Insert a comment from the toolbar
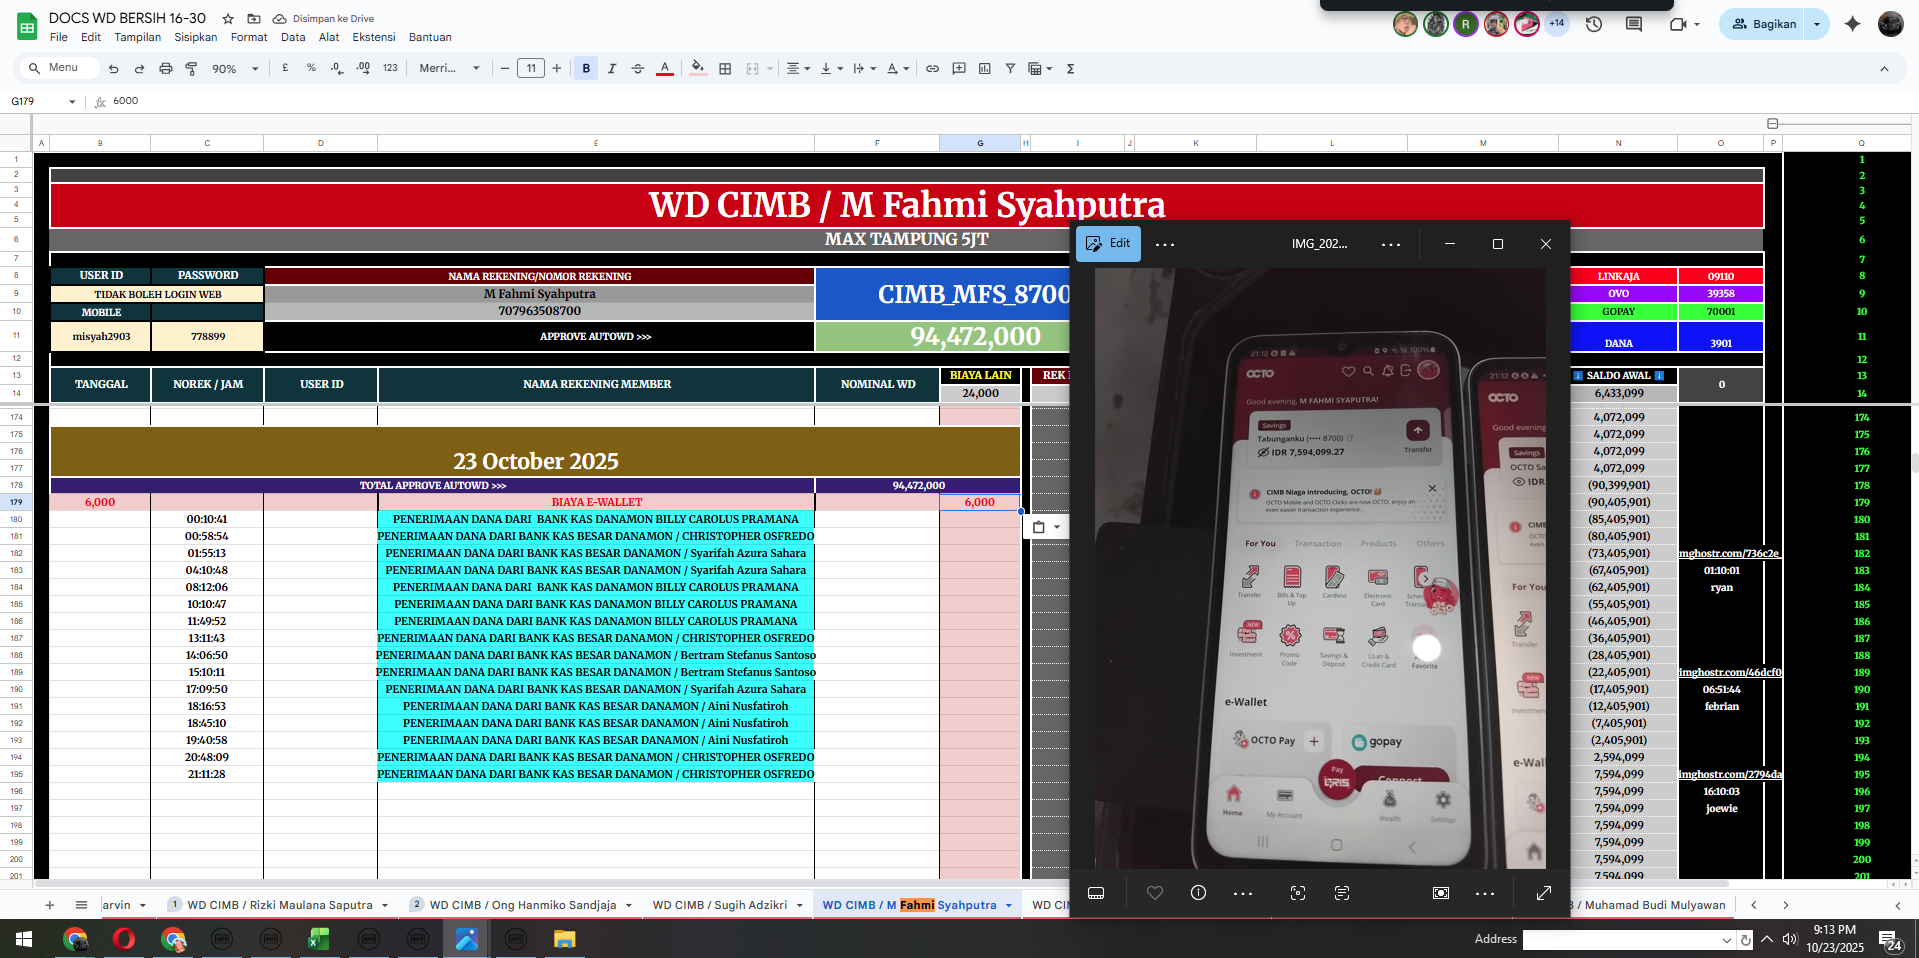Viewport: 1919px width, 958px height. (x=959, y=68)
